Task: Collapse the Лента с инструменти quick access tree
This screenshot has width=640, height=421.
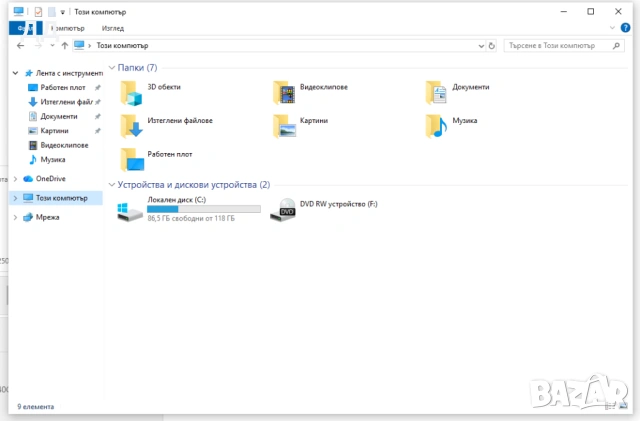Action: [x=15, y=73]
